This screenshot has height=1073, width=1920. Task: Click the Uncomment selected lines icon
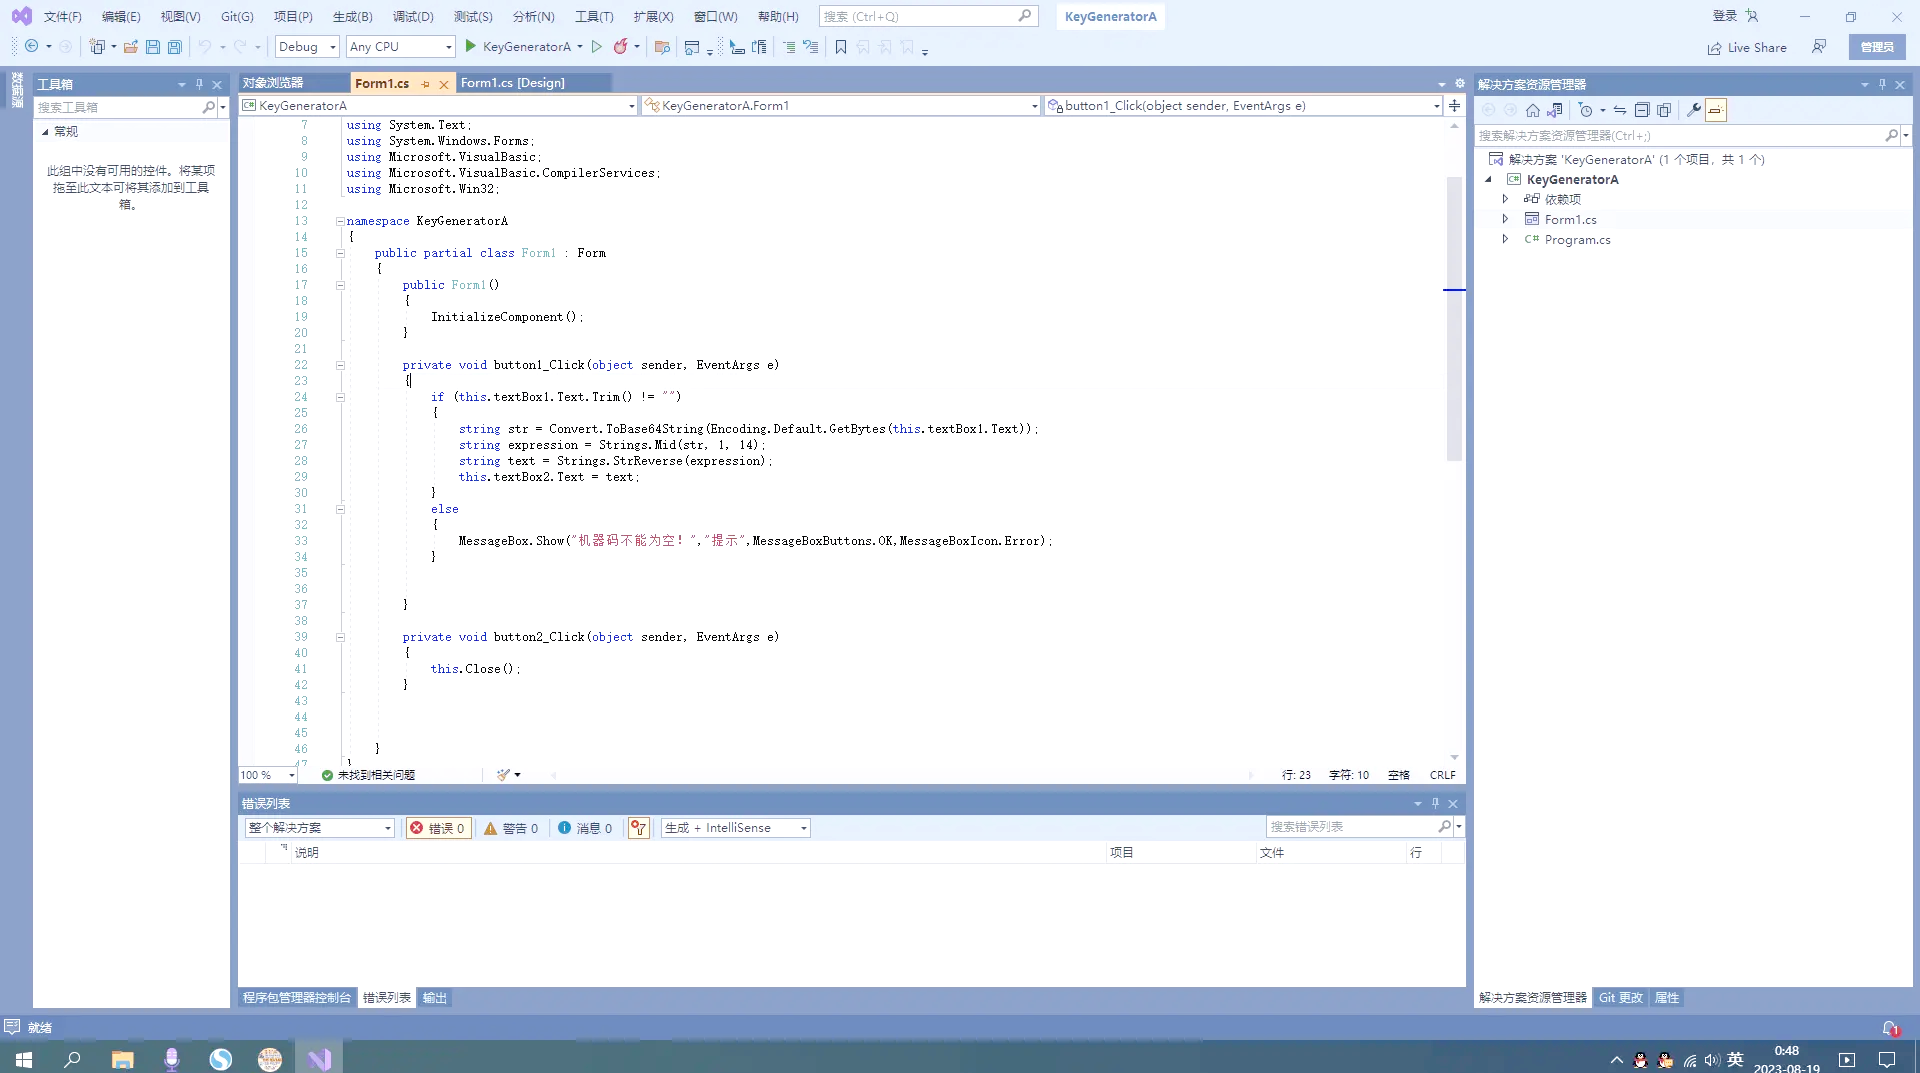pos(811,47)
